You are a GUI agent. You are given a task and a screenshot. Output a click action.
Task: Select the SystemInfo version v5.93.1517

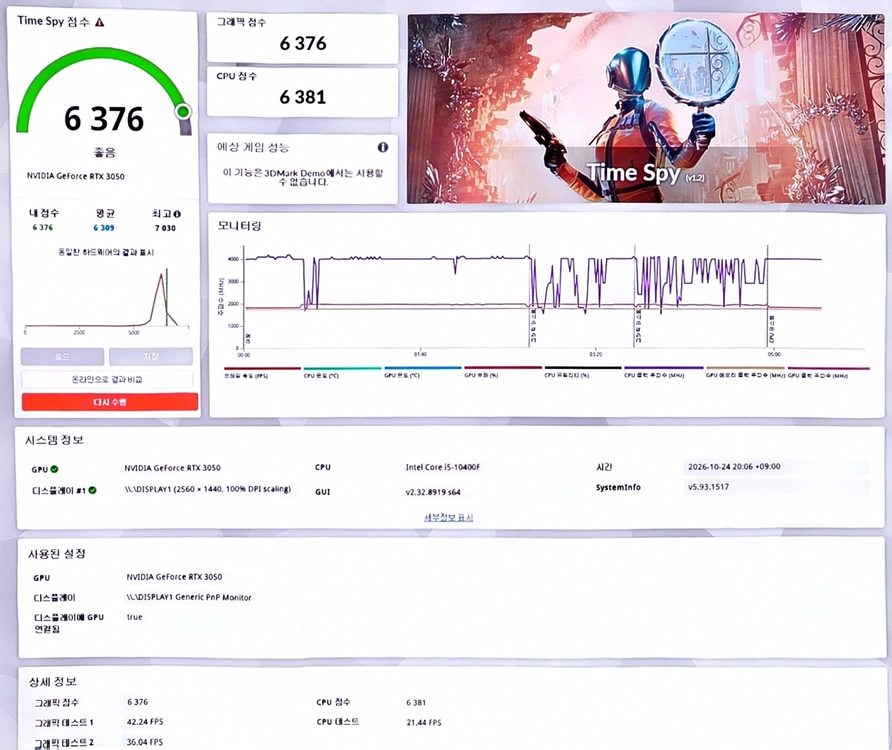tap(708, 487)
